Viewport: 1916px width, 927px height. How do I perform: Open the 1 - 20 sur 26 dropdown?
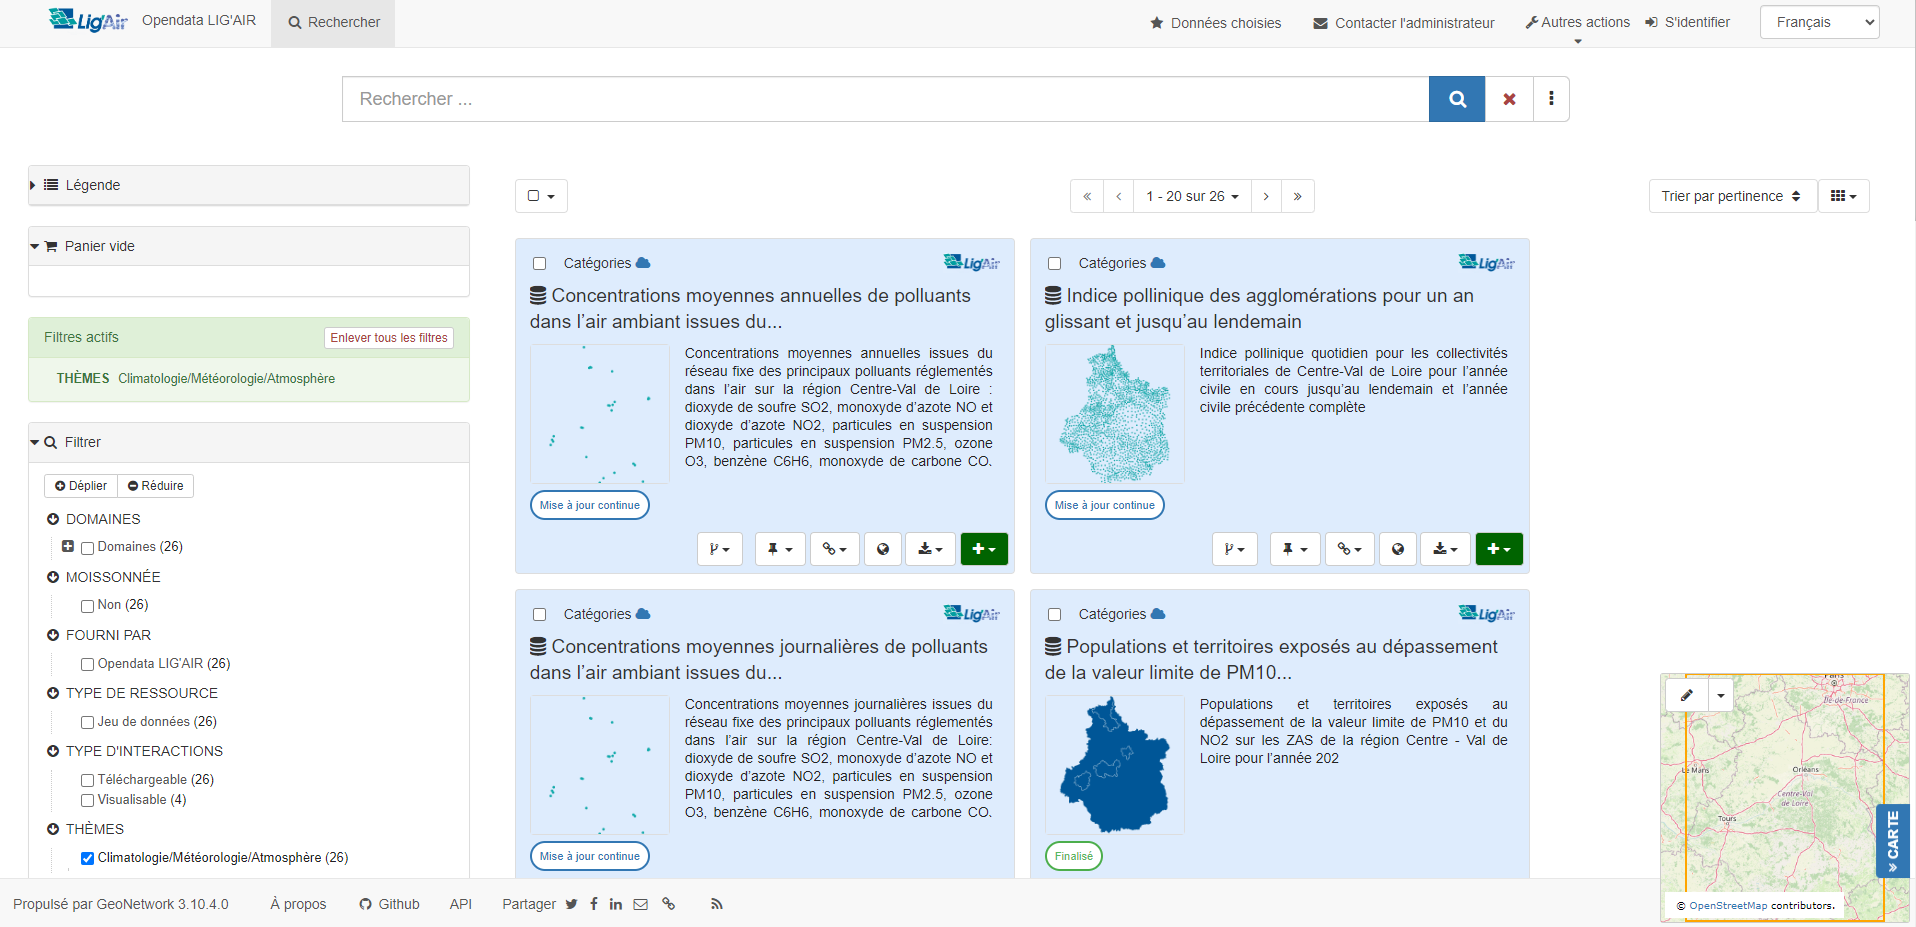(1192, 196)
